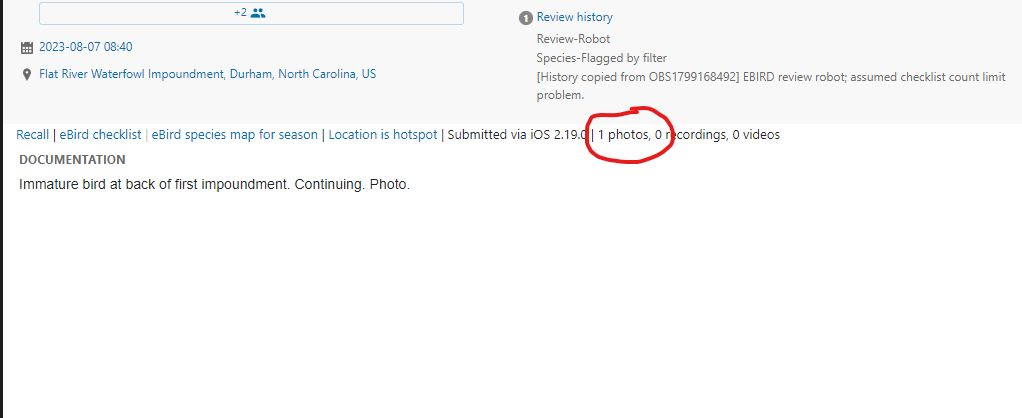Open the 2023-08-07 08:40 date link

click(86, 47)
